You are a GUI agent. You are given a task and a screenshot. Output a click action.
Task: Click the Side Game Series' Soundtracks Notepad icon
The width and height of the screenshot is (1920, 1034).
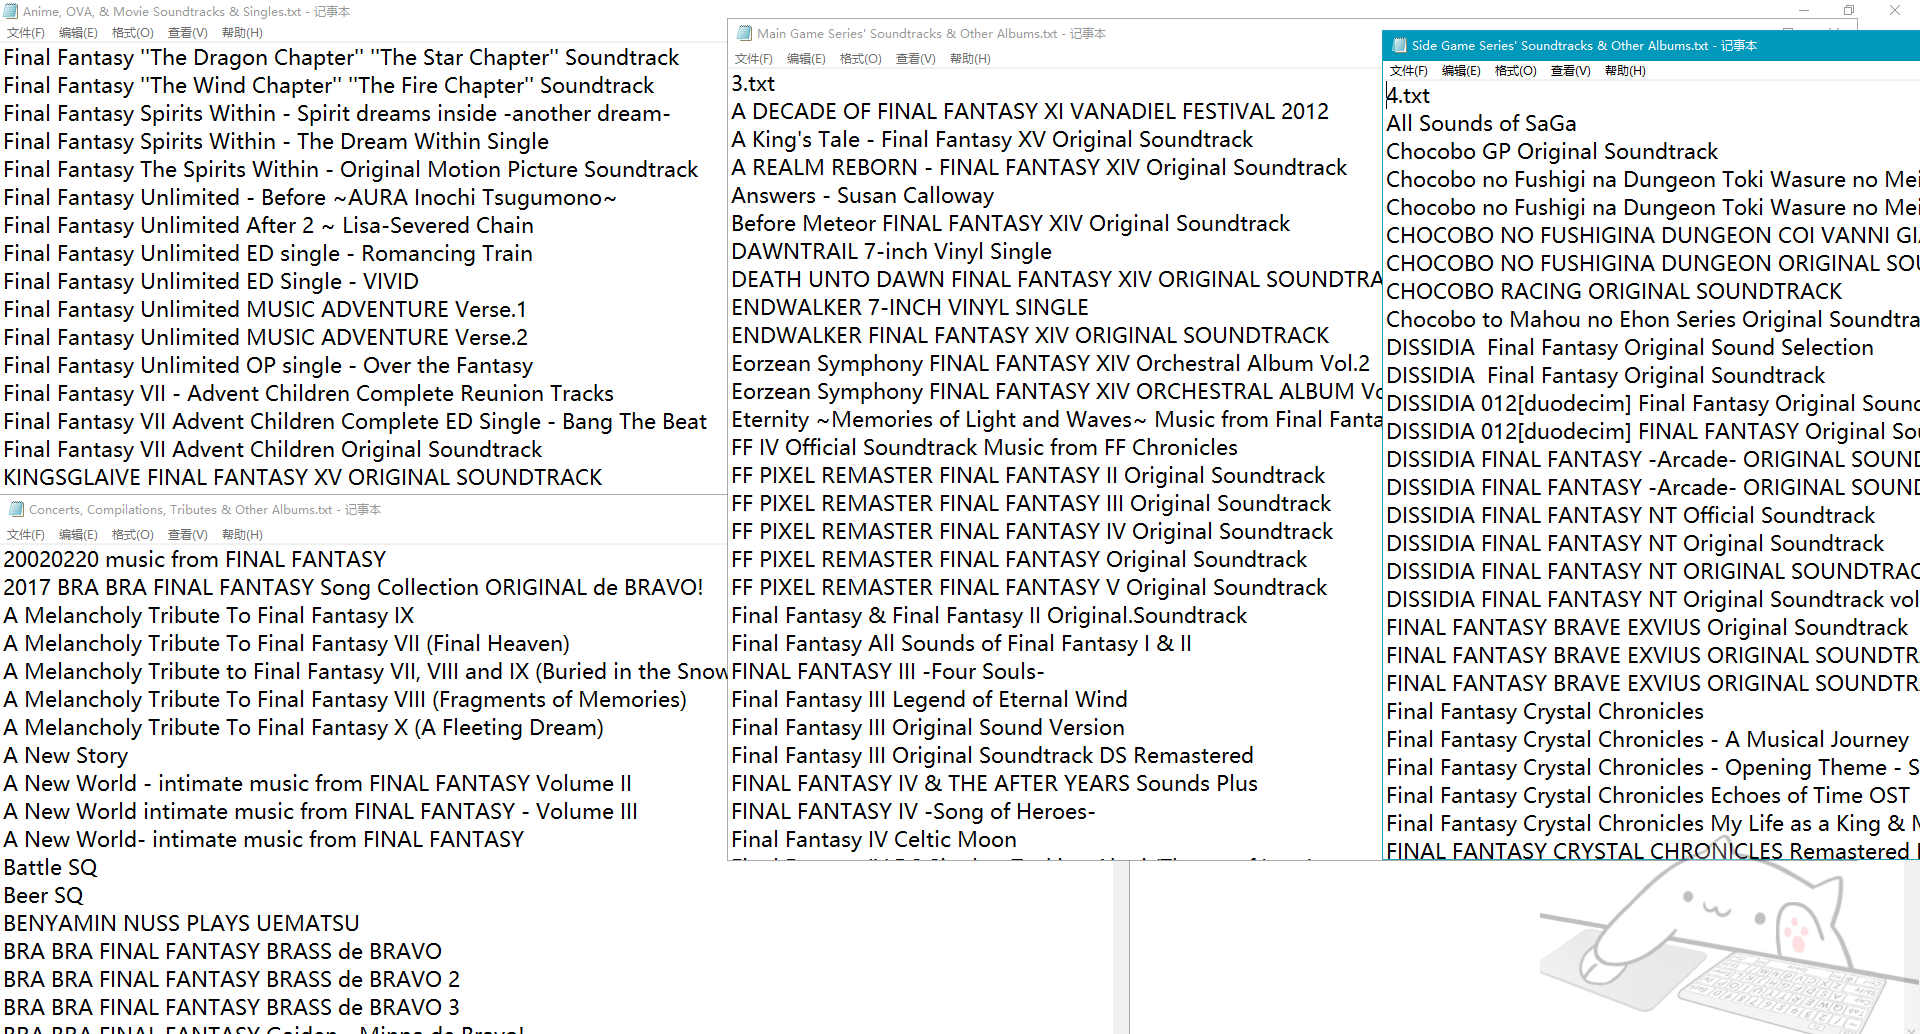tap(1399, 45)
